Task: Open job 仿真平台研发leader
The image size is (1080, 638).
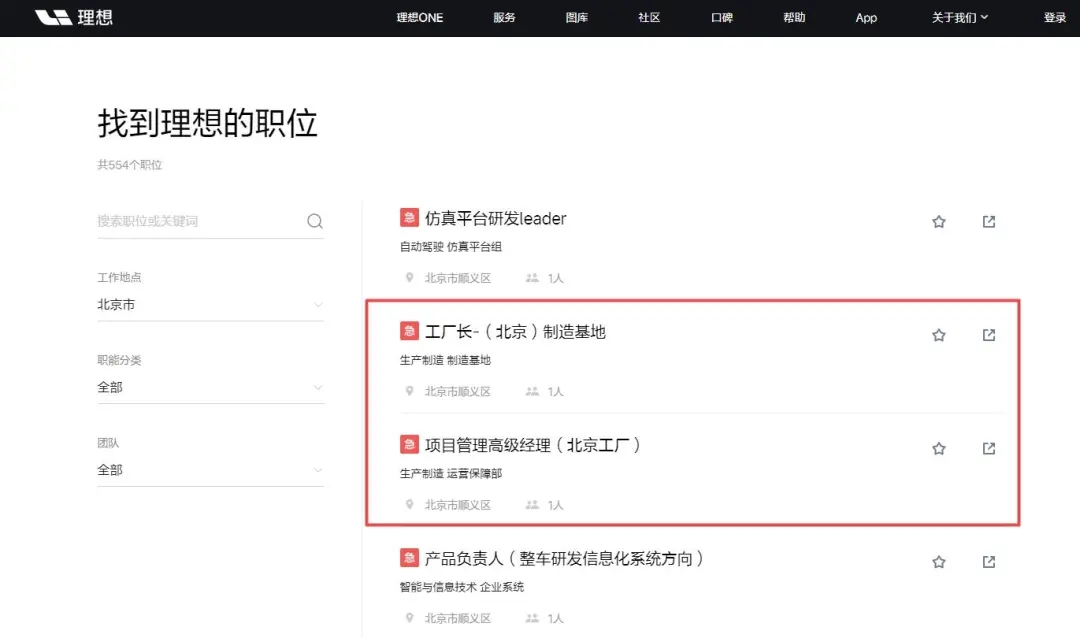Action: 495,218
